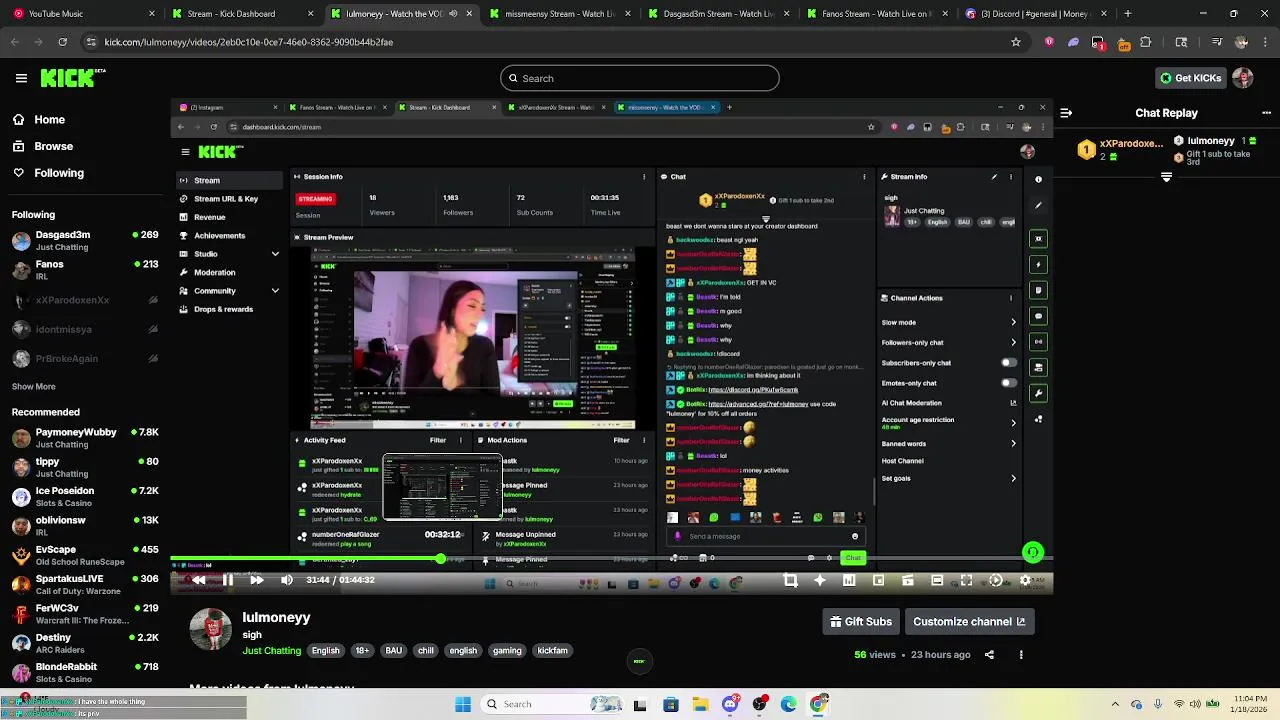The height and width of the screenshot is (720, 1280).
Task: Open the lulmoneyy channel name link
Action: [276, 617]
